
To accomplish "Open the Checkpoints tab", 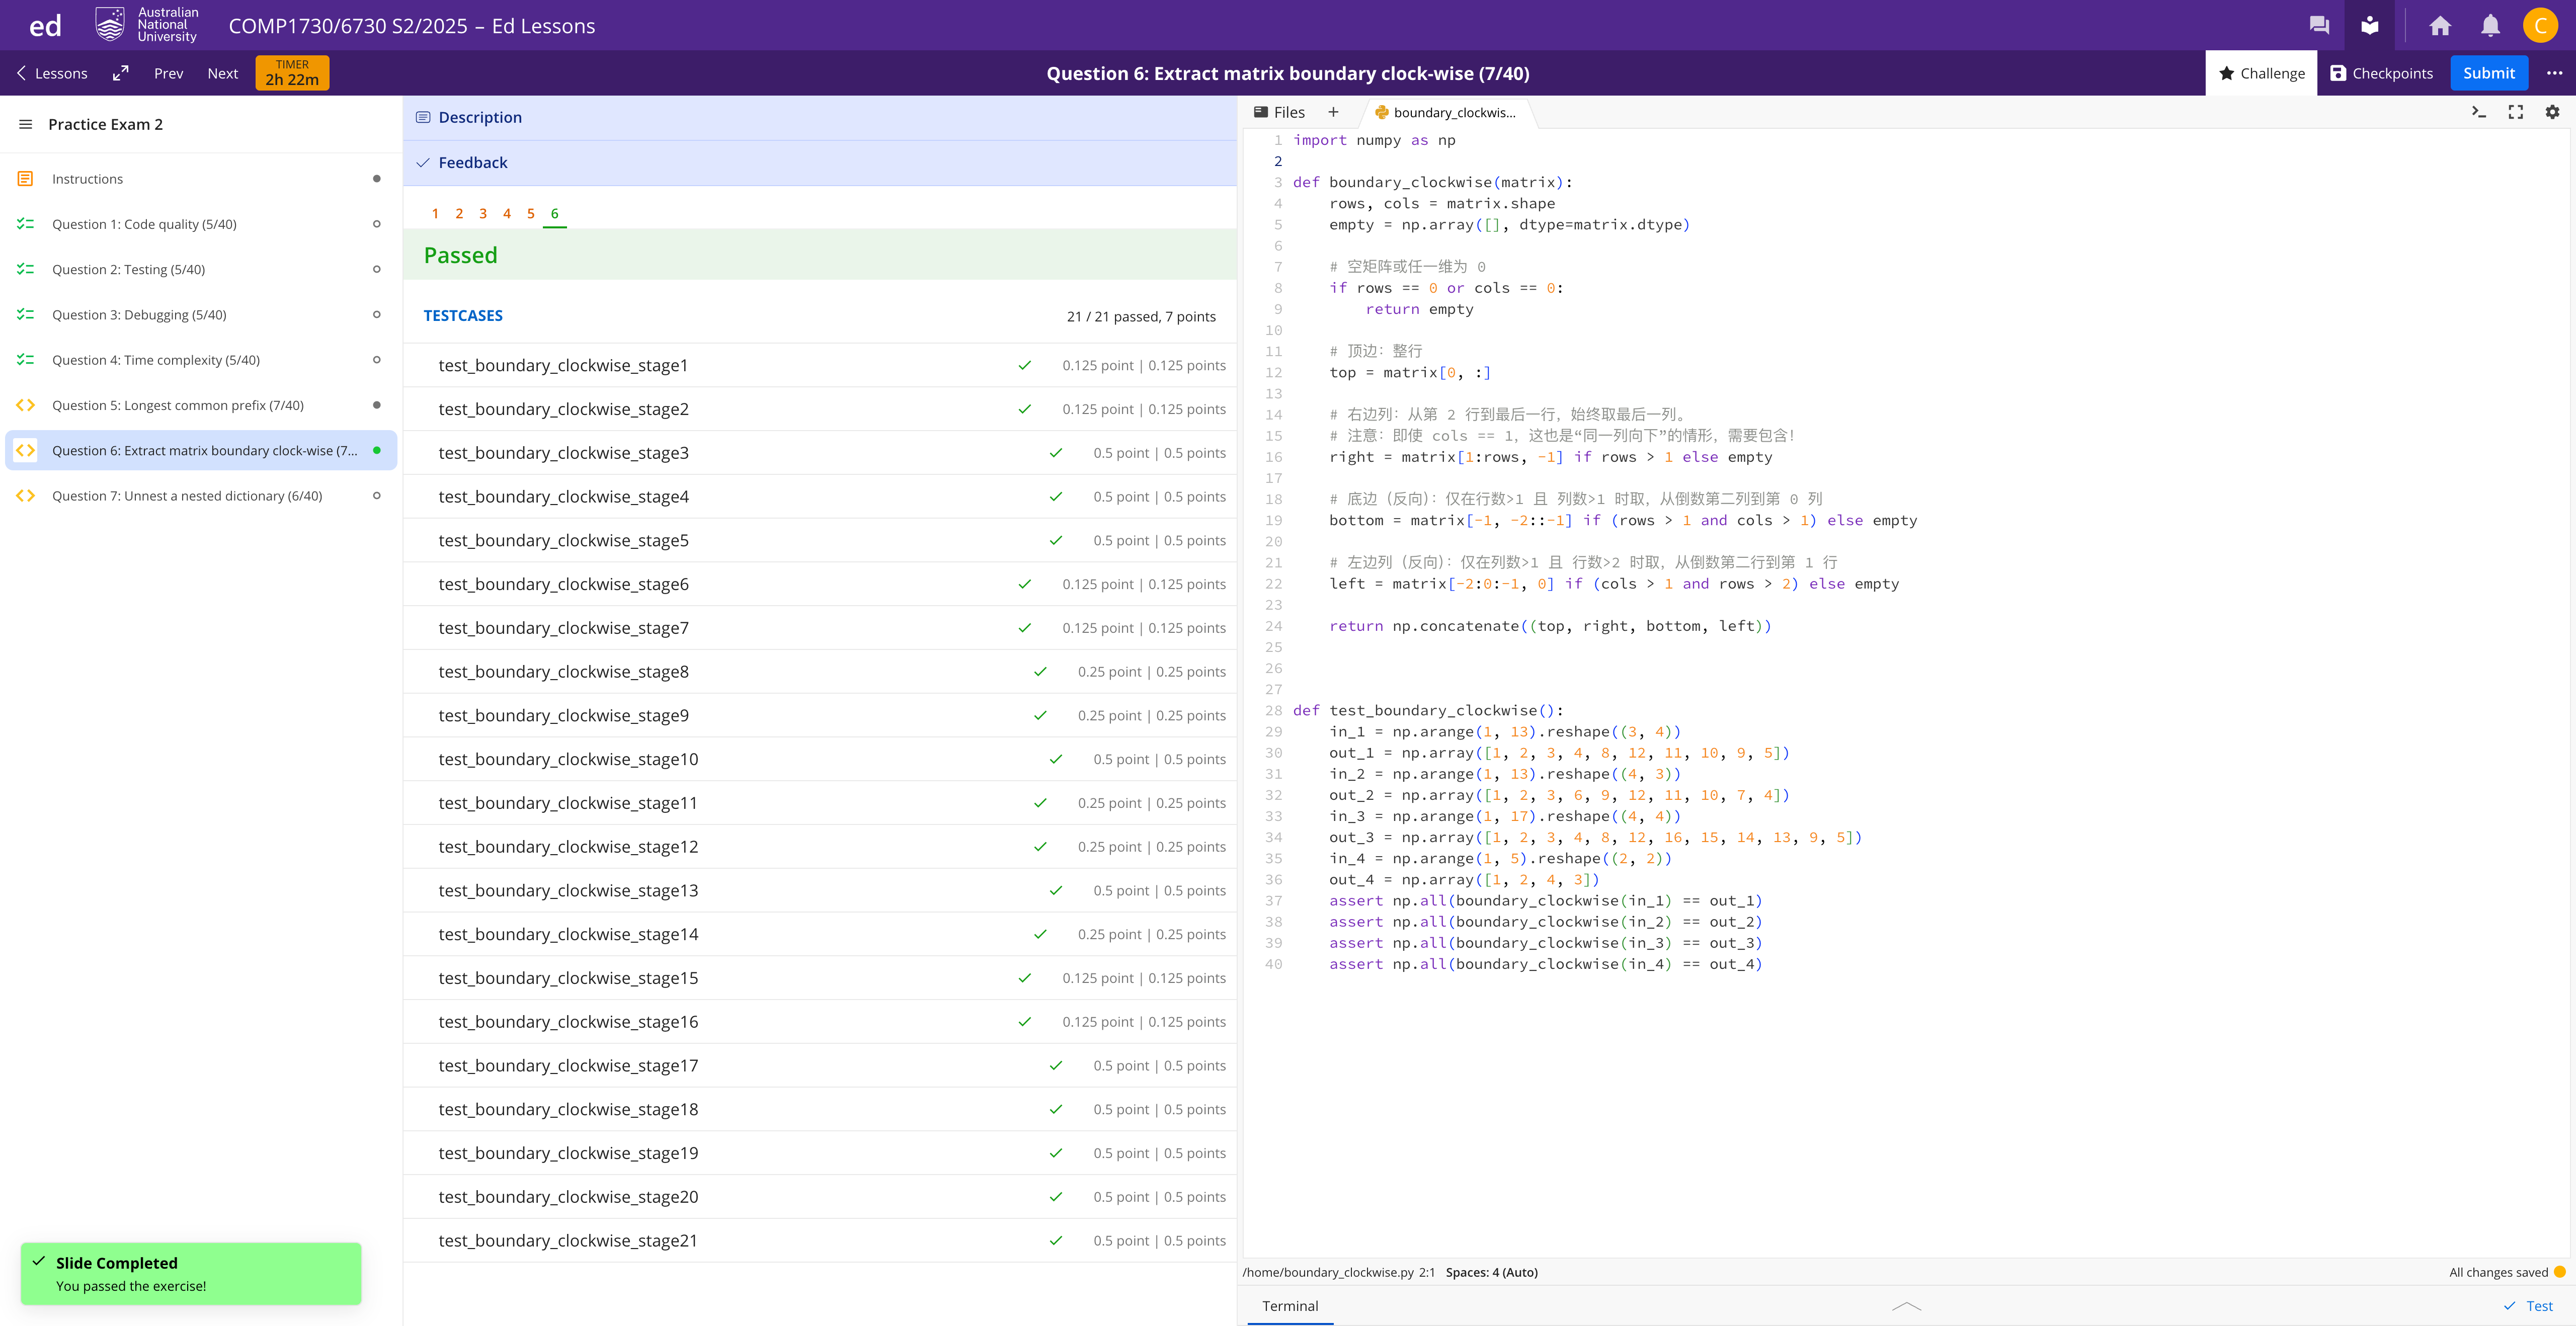I will coord(2381,73).
